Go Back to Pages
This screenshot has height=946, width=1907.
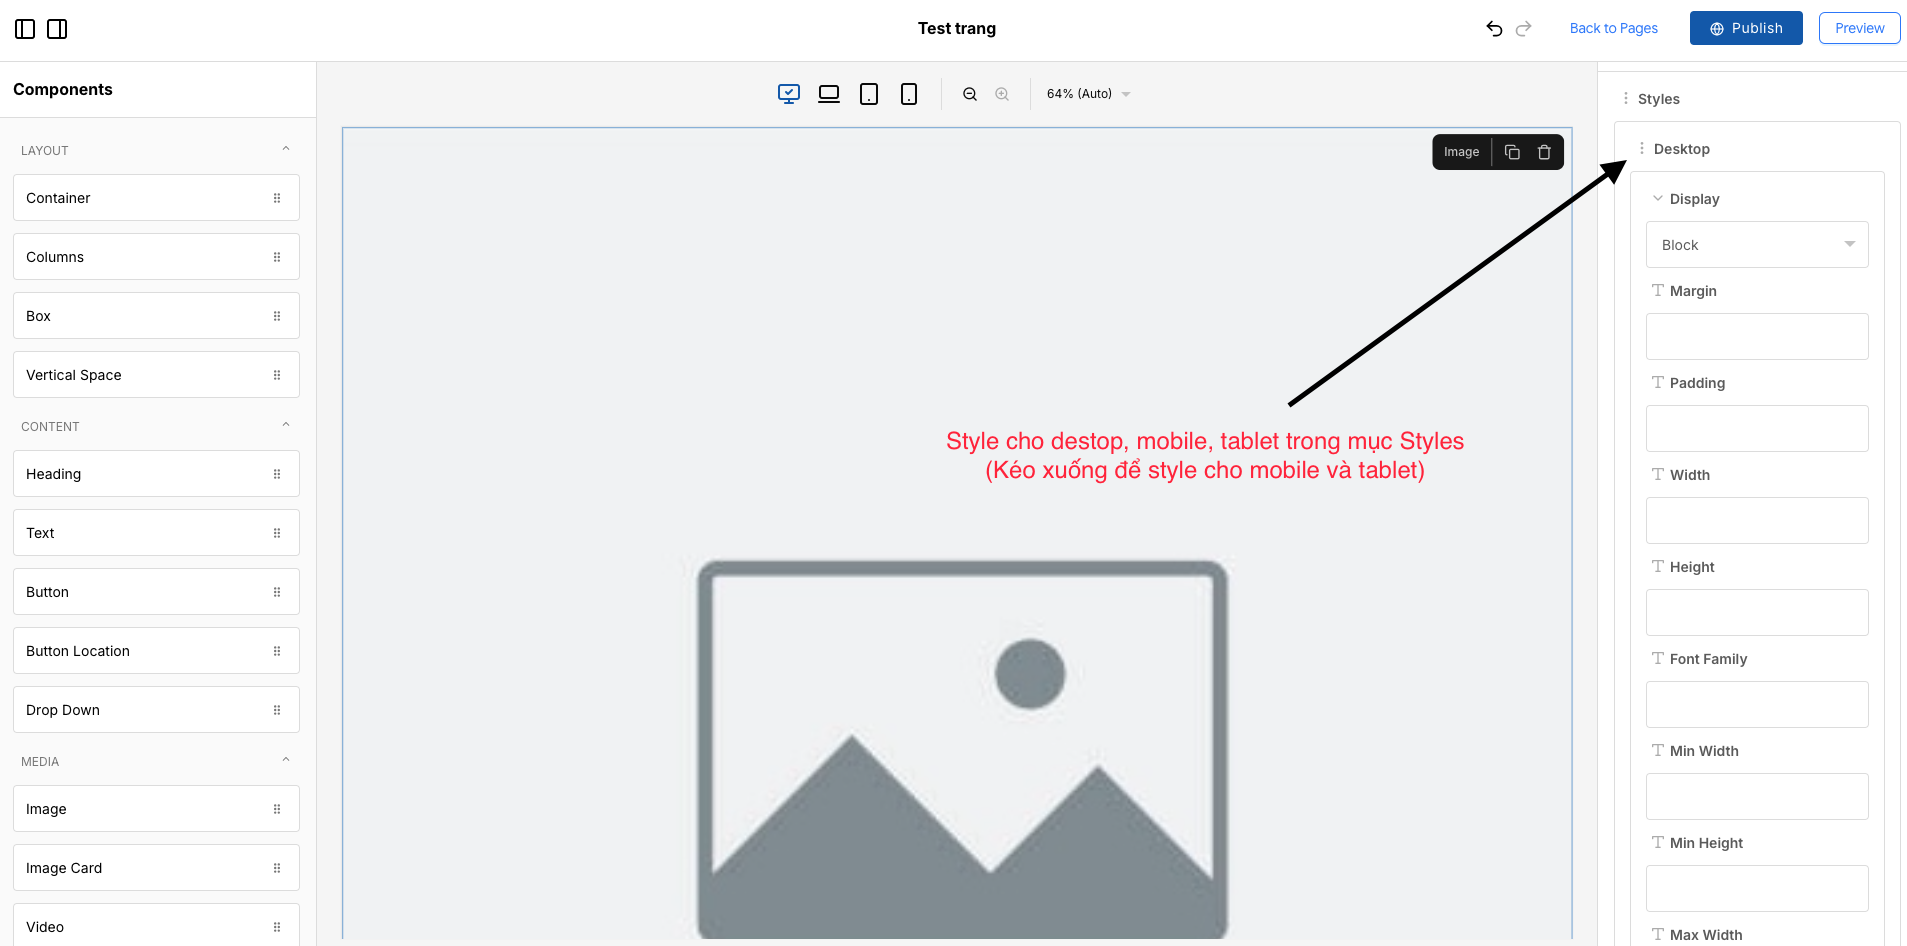click(x=1613, y=28)
